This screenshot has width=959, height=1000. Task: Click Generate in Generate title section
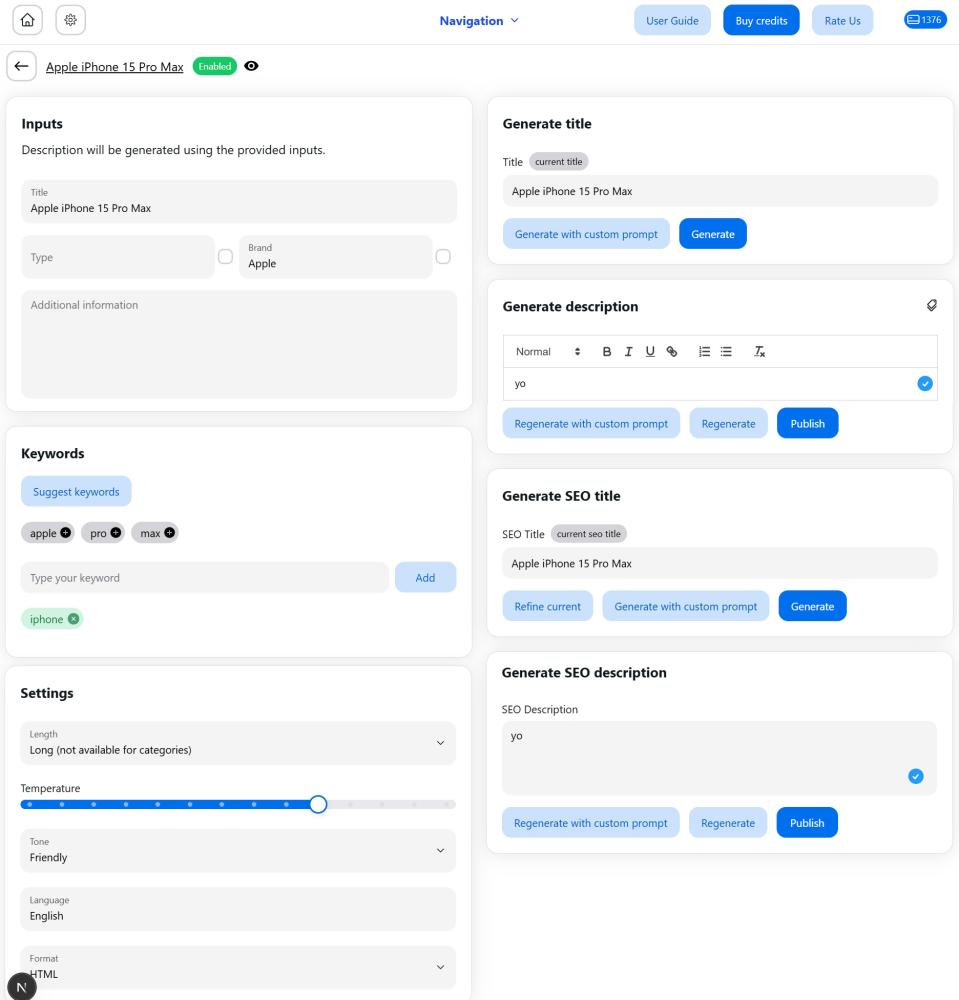pyautogui.click(x=713, y=233)
